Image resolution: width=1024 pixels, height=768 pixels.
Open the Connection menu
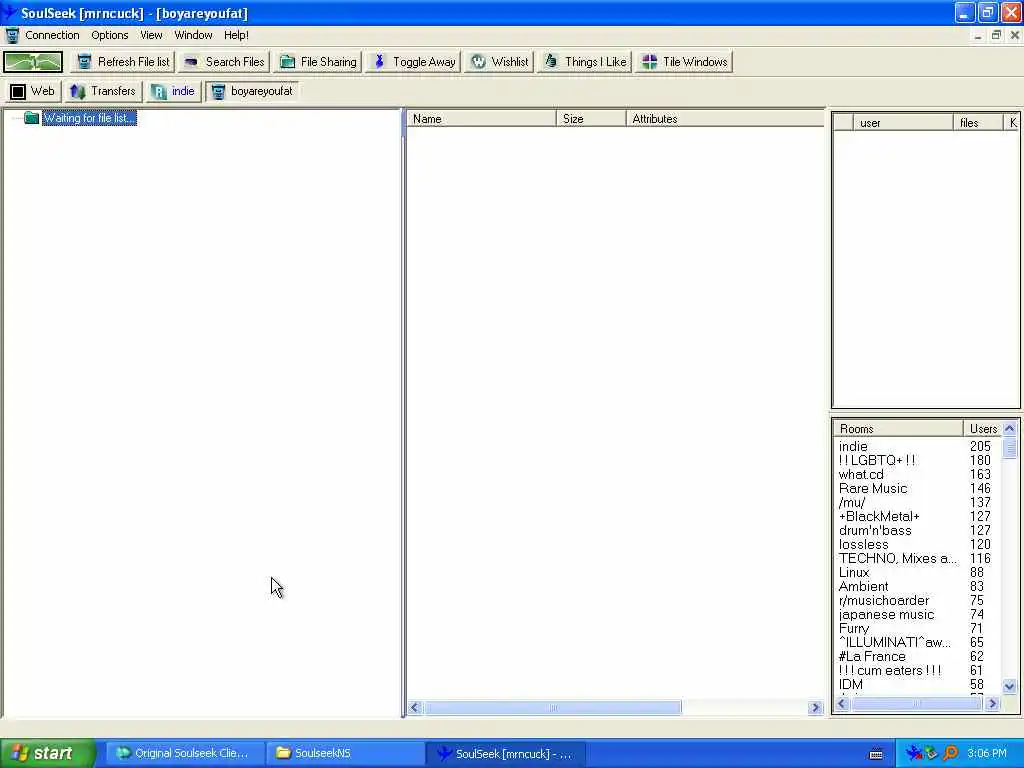click(52, 35)
